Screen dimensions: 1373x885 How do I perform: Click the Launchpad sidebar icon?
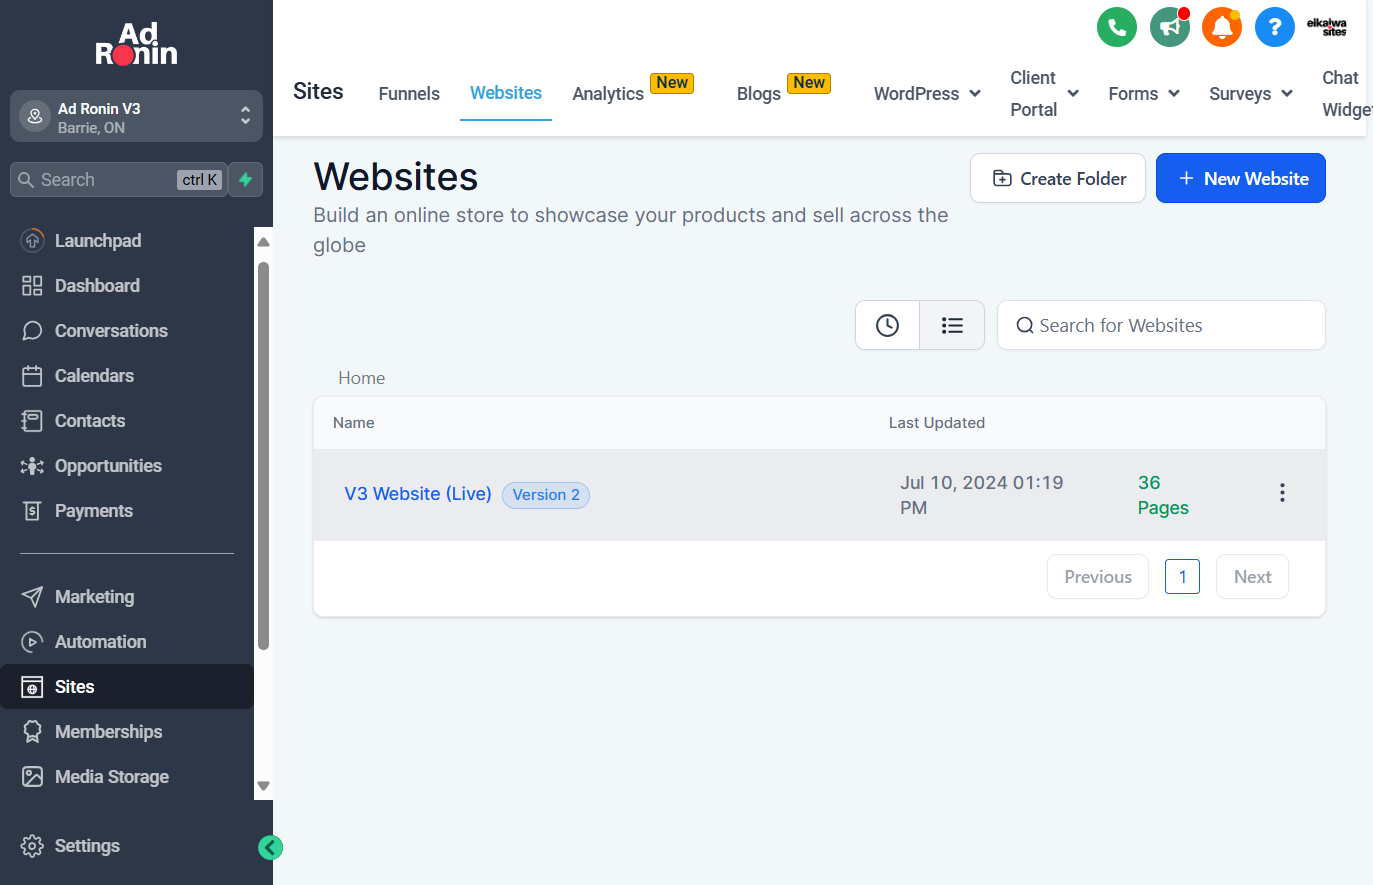[33, 240]
